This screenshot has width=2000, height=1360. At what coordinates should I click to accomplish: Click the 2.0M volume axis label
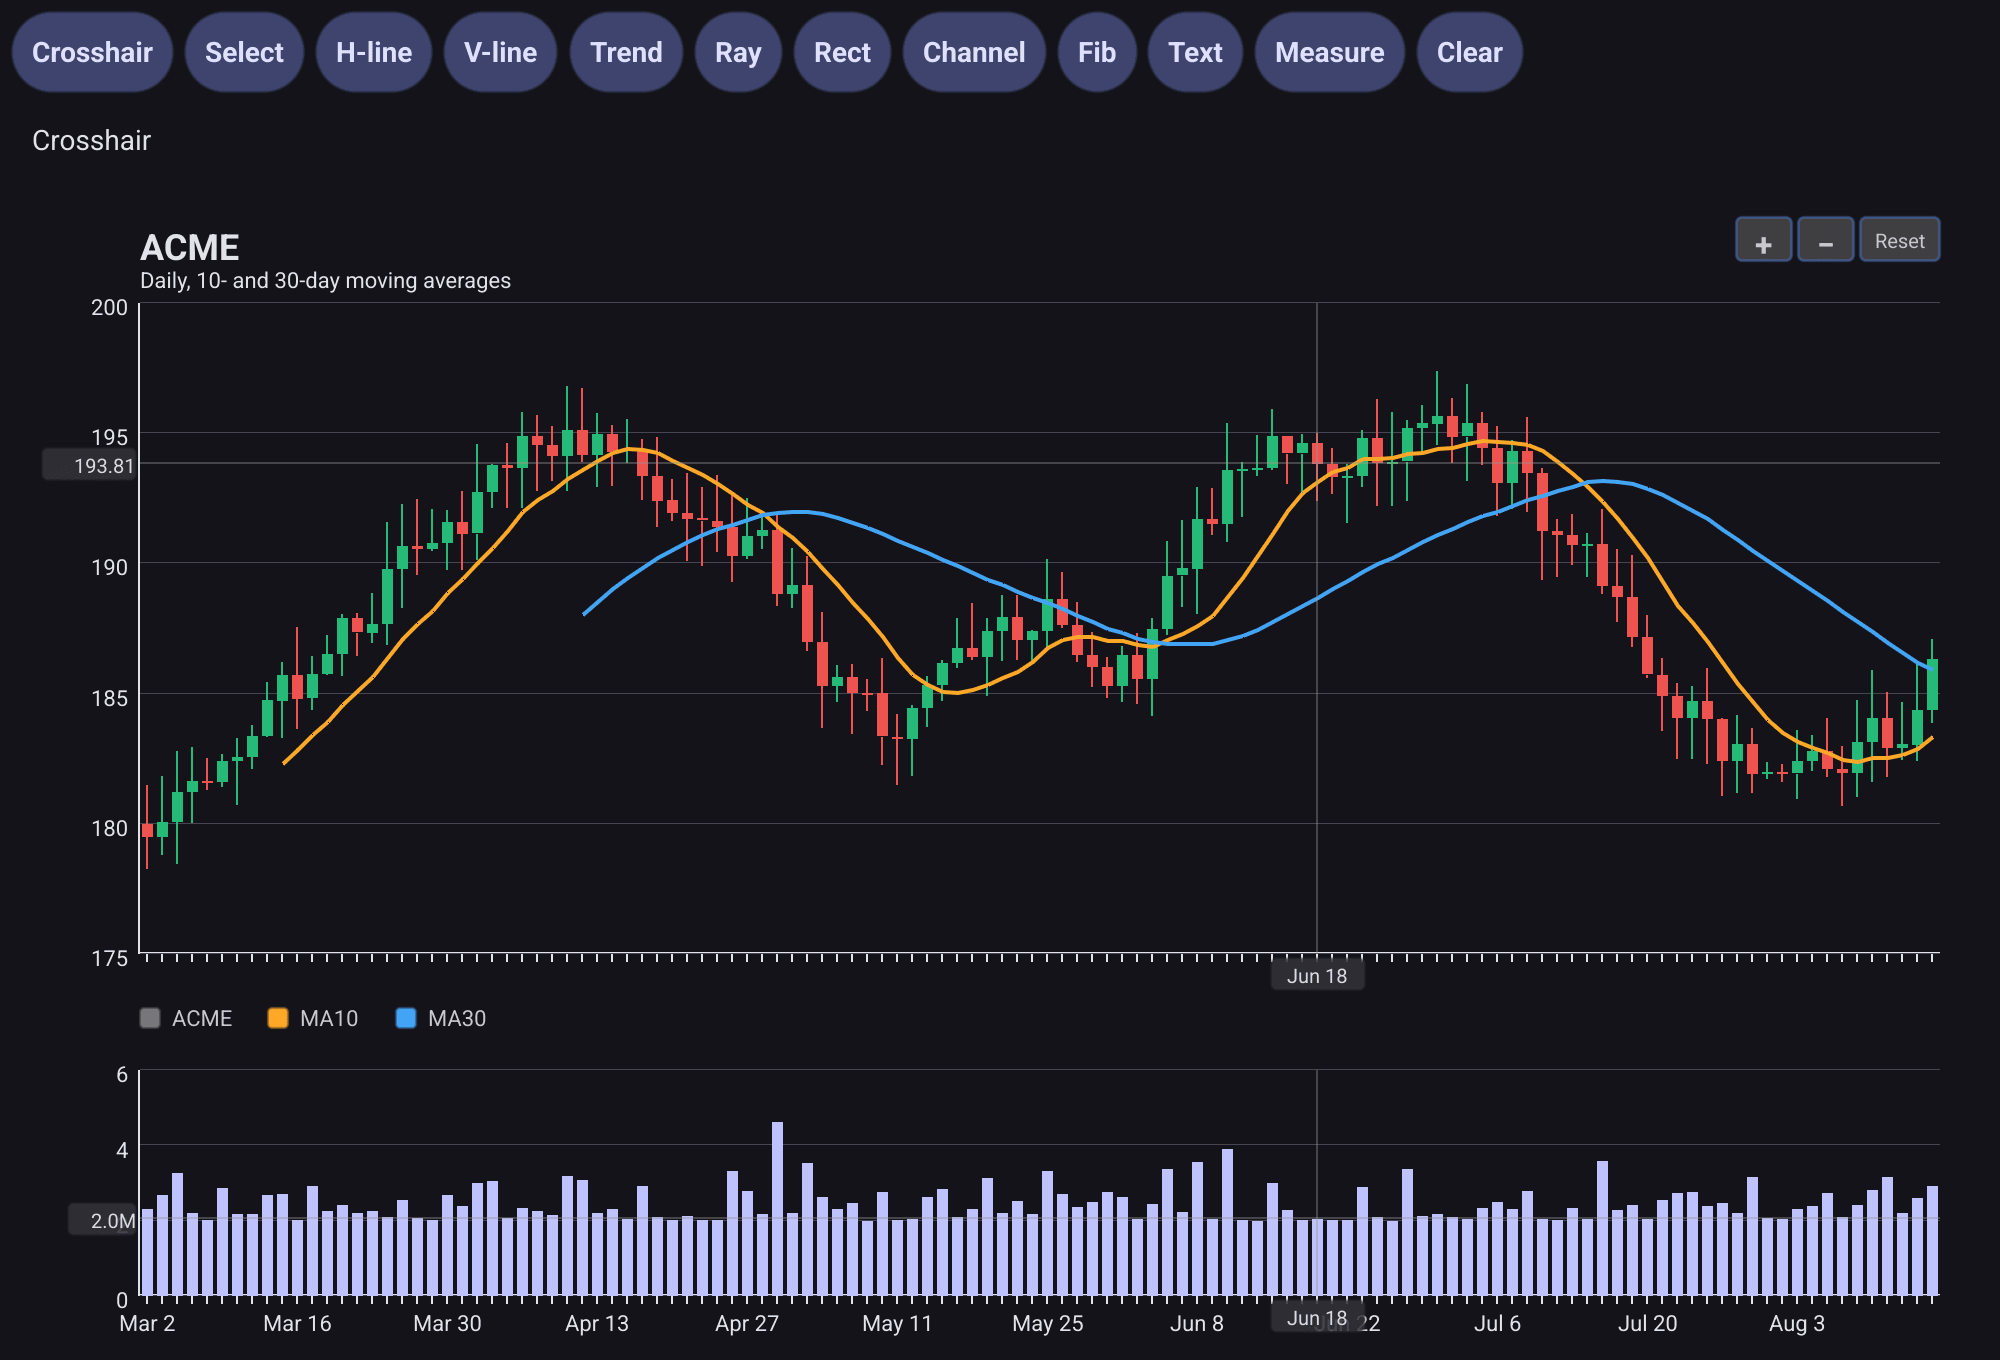tap(101, 1220)
